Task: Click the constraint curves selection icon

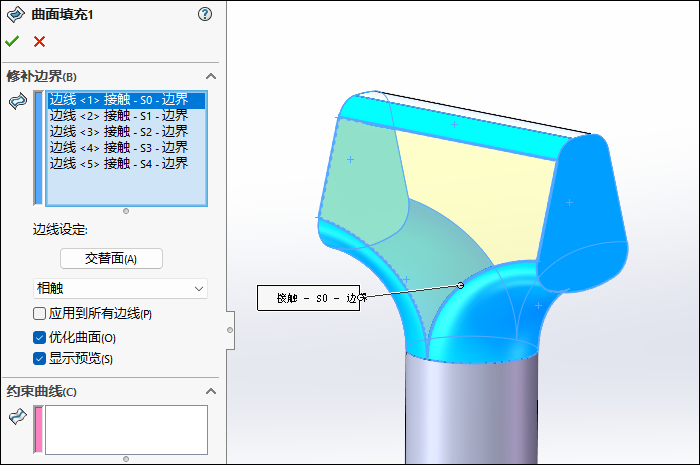Action: (x=17, y=417)
